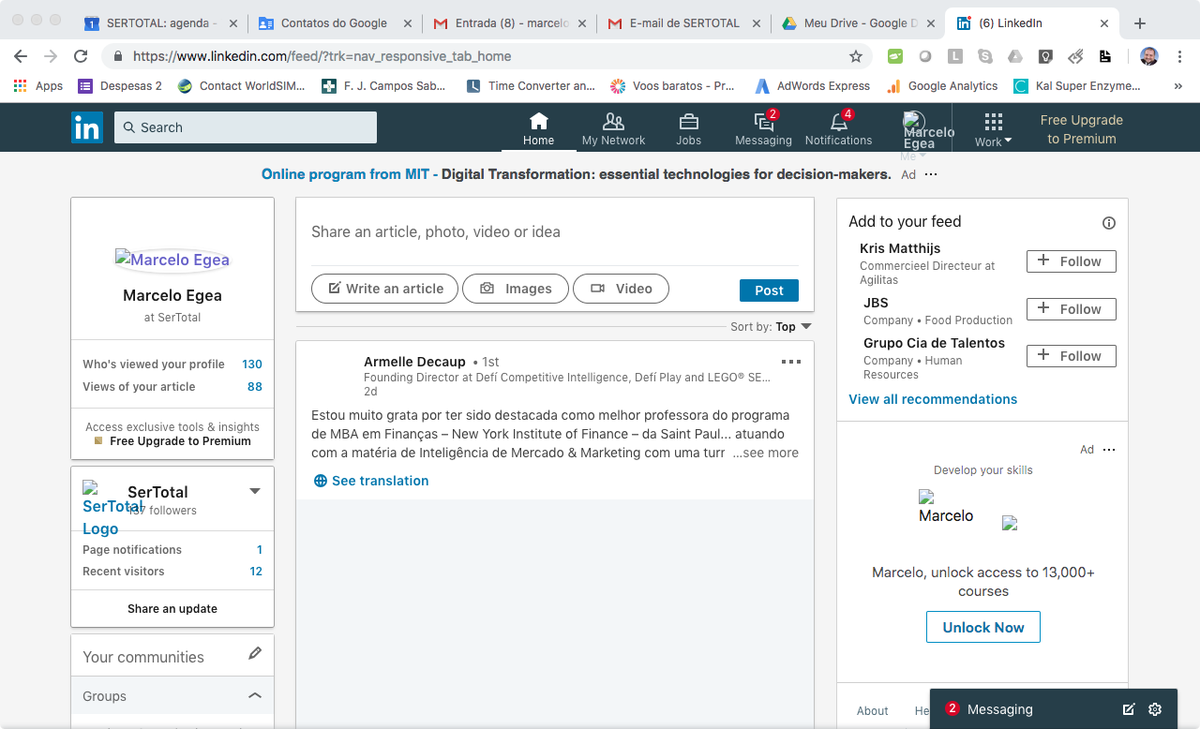Open Armelle Decaup's profile name
This screenshot has height=729, width=1200.
(414, 362)
